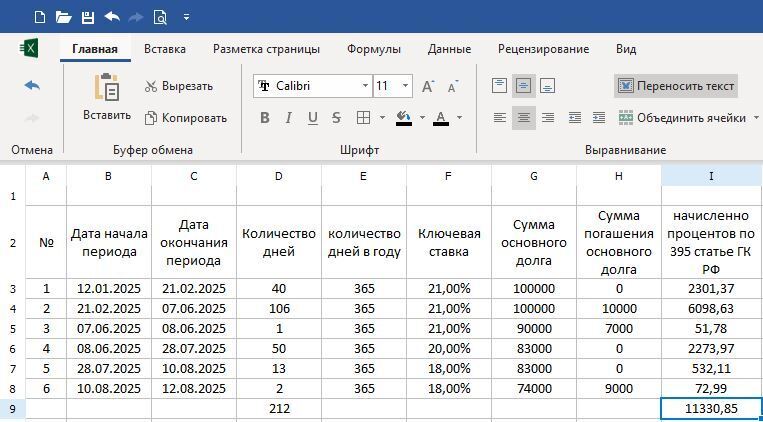Viewport: 763px width, 422px height.
Task: Align cell content to the vertical middle
Action: [x=524, y=86]
